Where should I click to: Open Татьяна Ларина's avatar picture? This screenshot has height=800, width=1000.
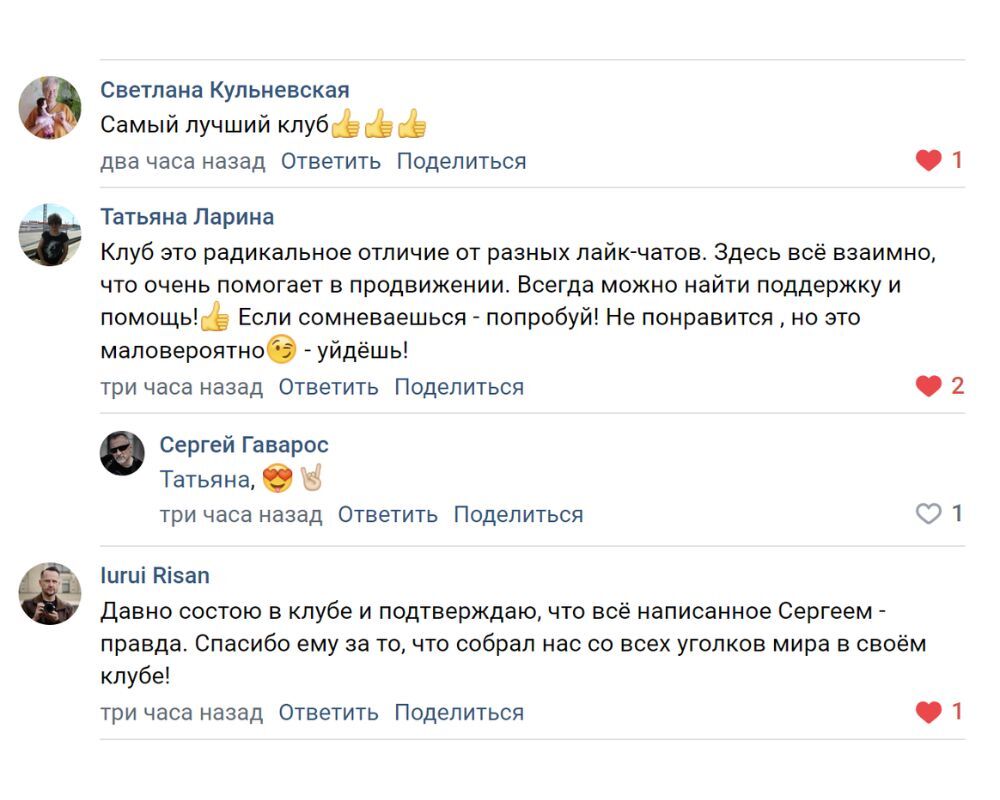pyautogui.click(x=50, y=235)
